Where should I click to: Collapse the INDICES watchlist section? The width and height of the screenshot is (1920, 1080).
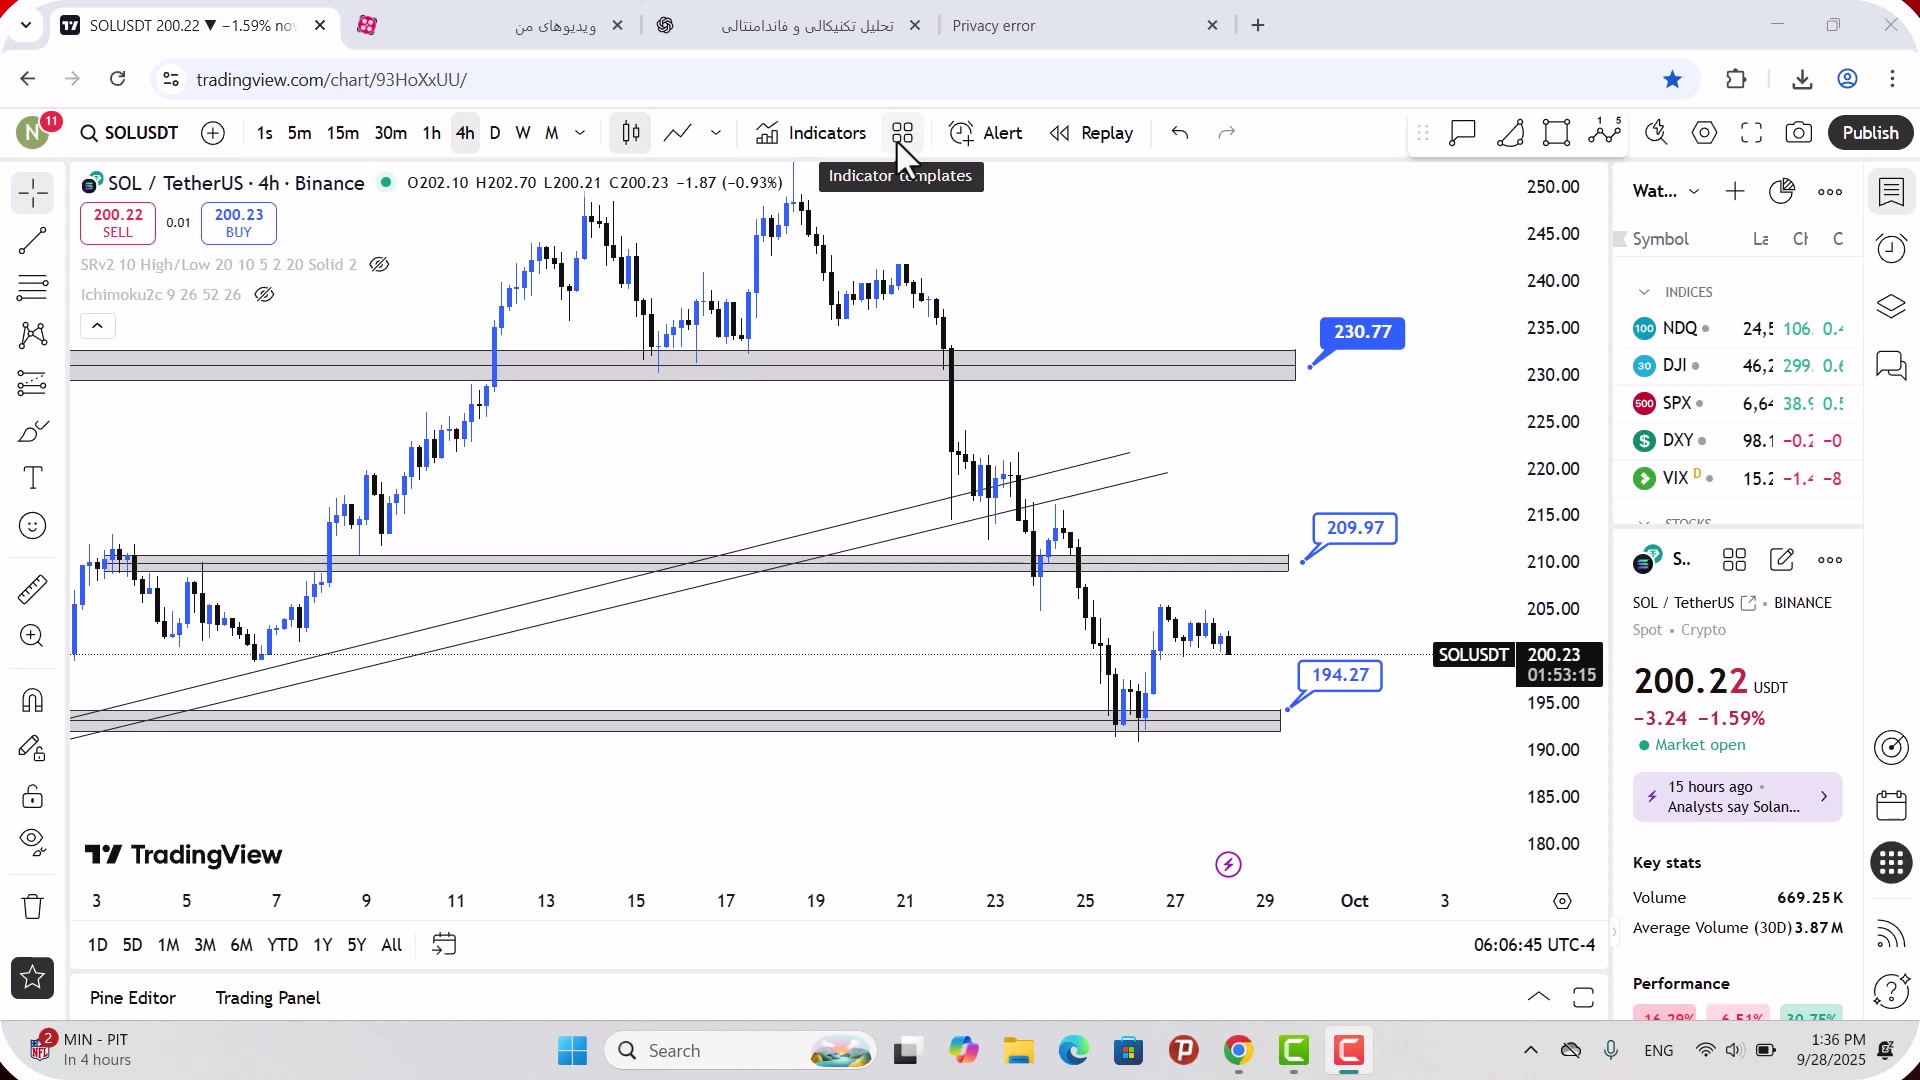1644,292
